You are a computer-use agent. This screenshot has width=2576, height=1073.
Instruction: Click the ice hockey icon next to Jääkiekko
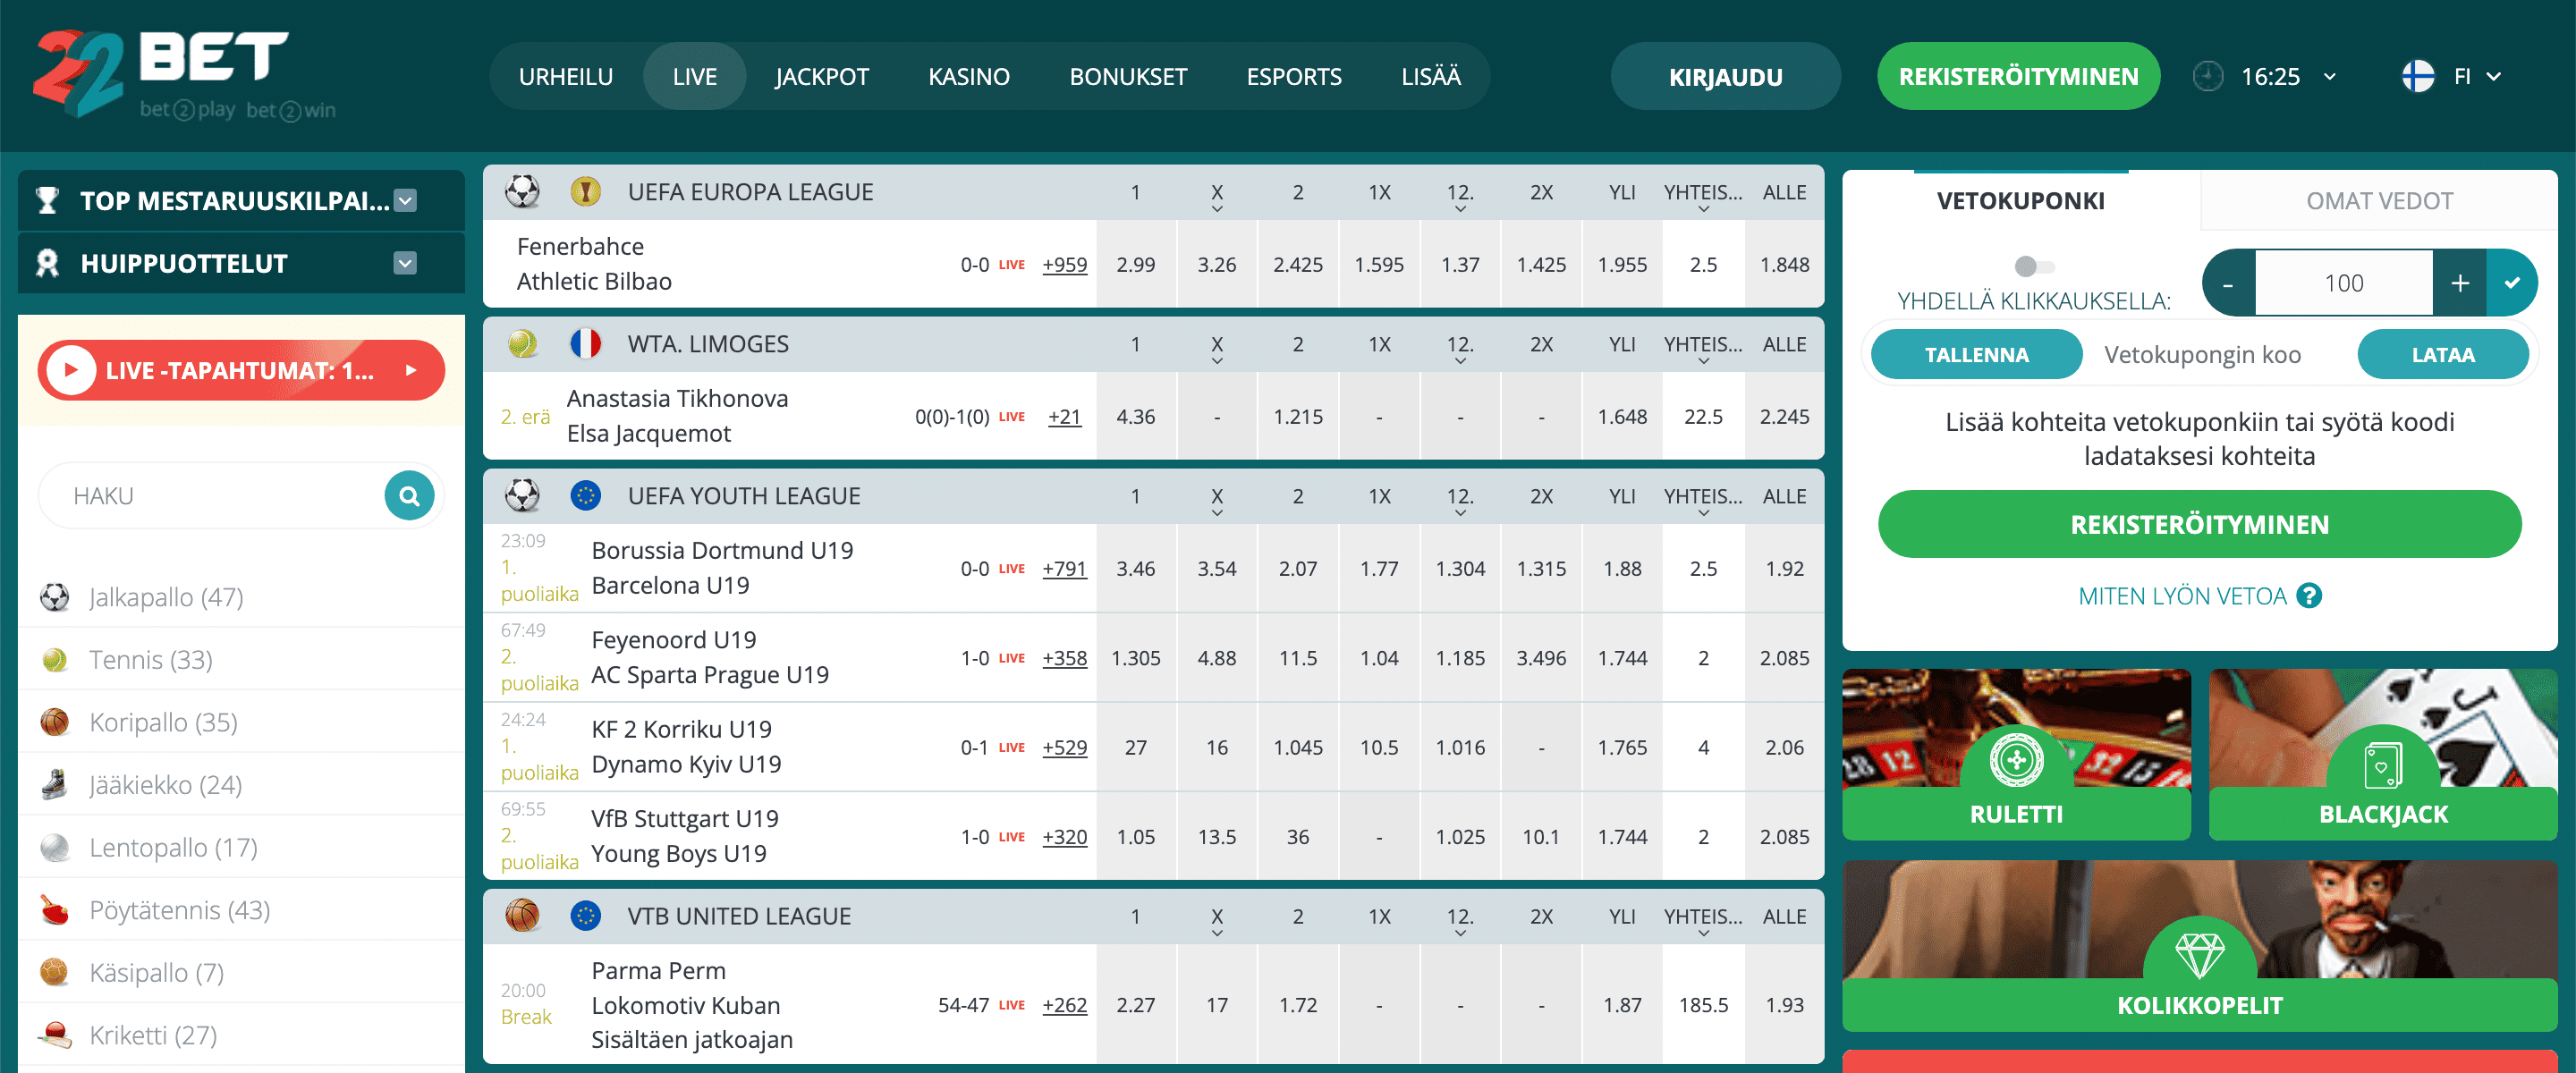click(55, 785)
